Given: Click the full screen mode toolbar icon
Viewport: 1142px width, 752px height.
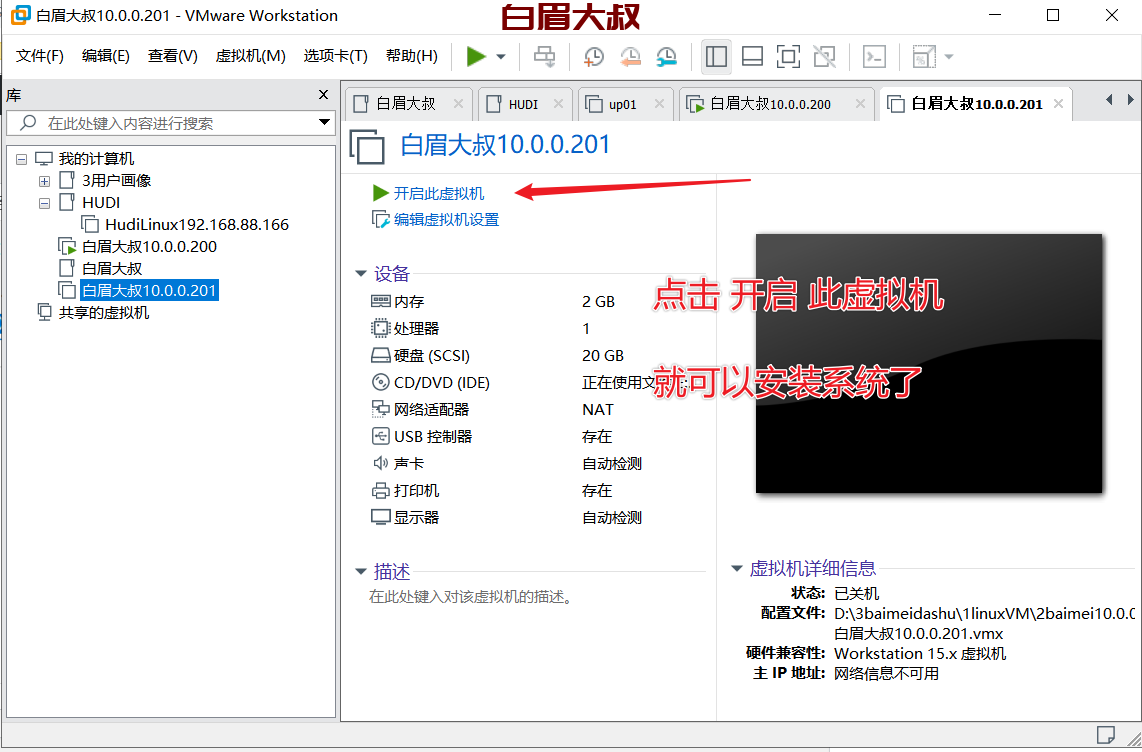Looking at the screenshot, I should pyautogui.click(x=788, y=56).
